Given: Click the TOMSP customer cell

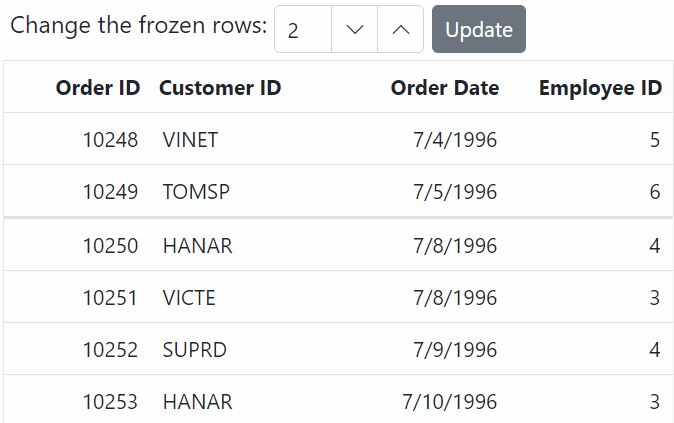Looking at the screenshot, I should point(196,192).
